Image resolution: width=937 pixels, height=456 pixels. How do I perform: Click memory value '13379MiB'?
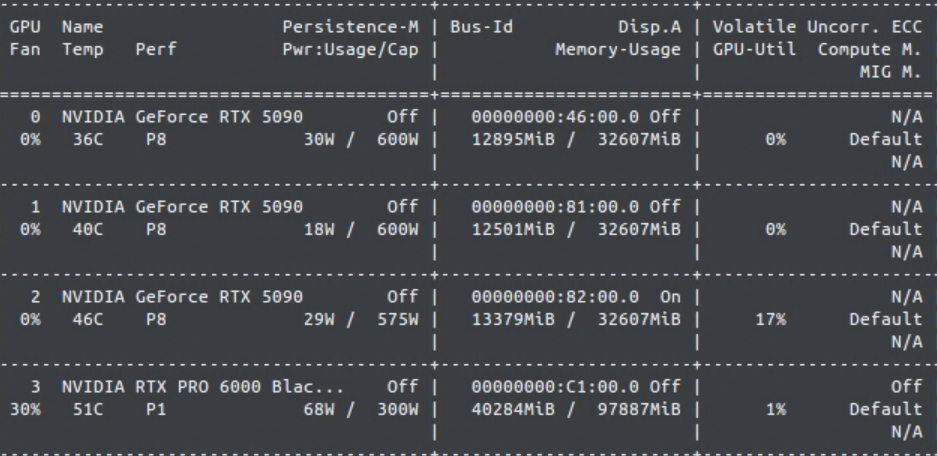(513, 319)
